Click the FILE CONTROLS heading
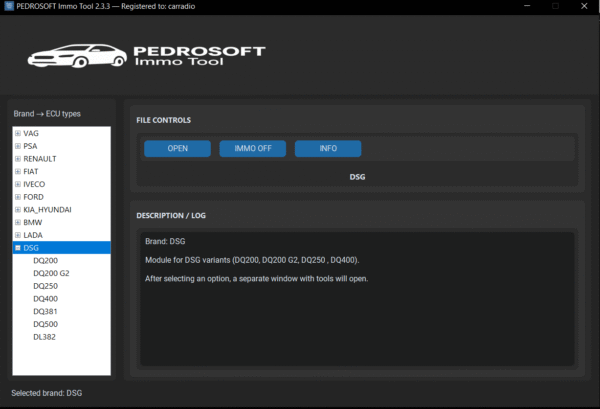Viewport: 600px width, 409px height. (x=163, y=120)
